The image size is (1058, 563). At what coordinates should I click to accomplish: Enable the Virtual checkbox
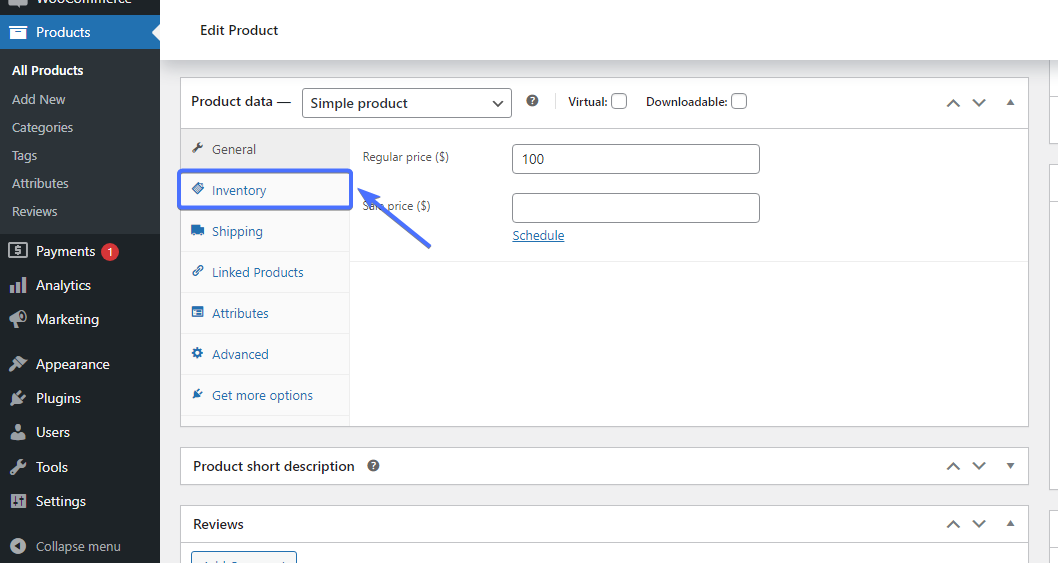(x=619, y=101)
